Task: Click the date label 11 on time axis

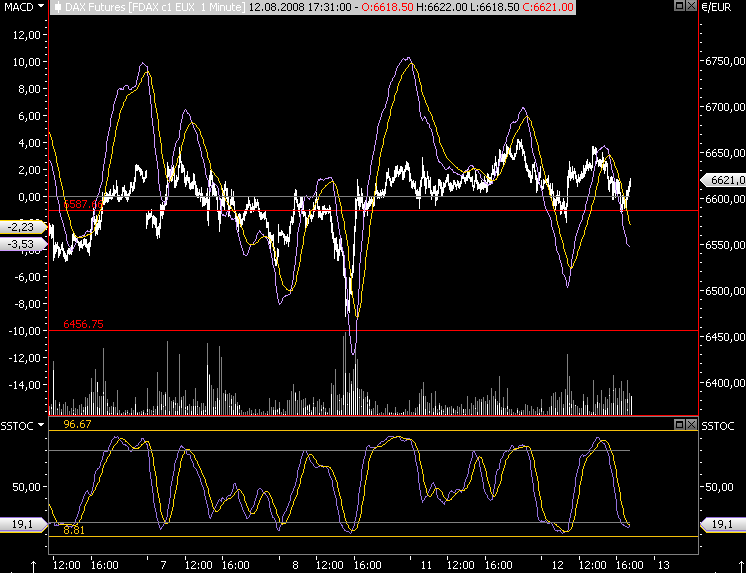Action: [426, 565]
